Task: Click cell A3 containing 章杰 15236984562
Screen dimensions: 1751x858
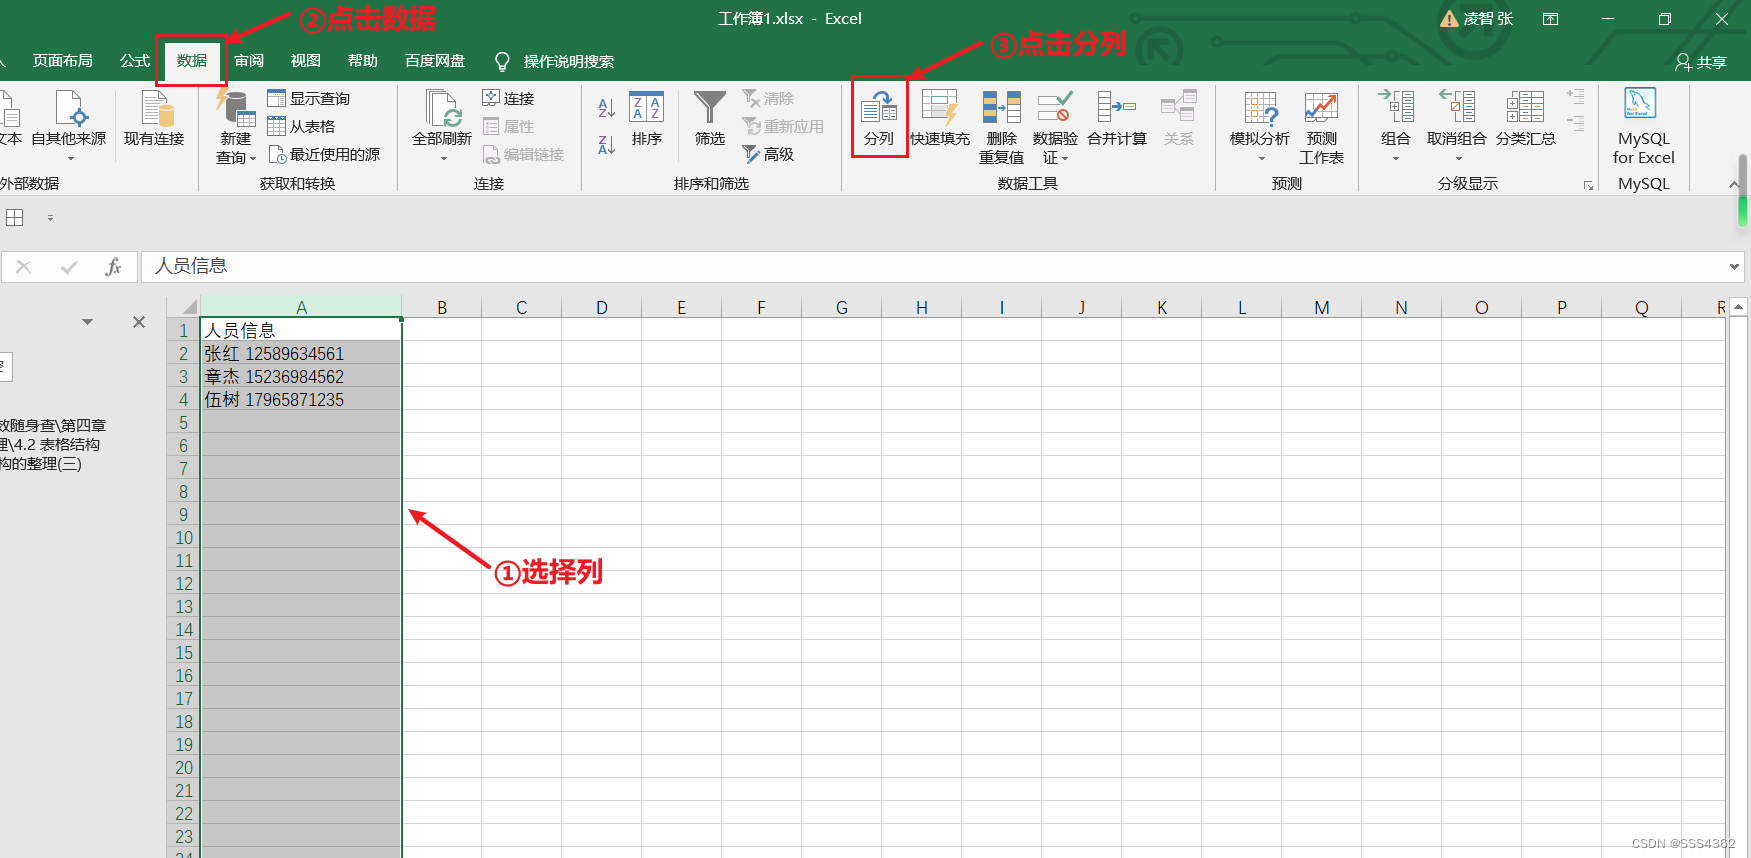Action: (x=301, y=377)
